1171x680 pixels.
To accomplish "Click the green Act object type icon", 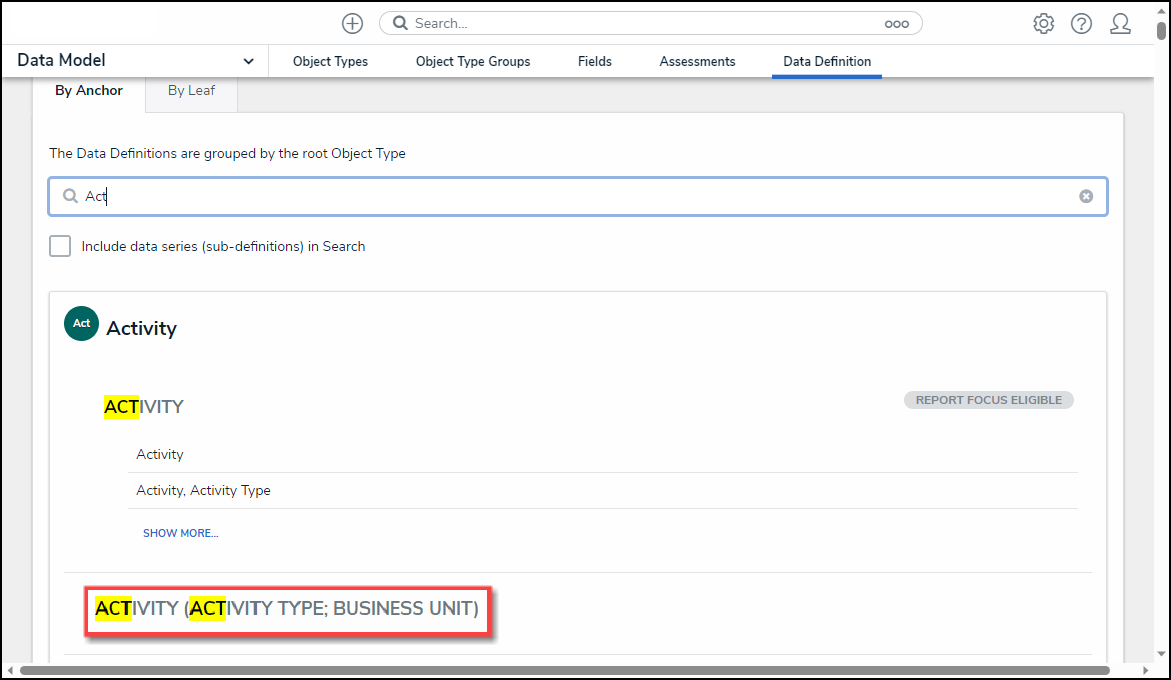I will click(81, 323).
